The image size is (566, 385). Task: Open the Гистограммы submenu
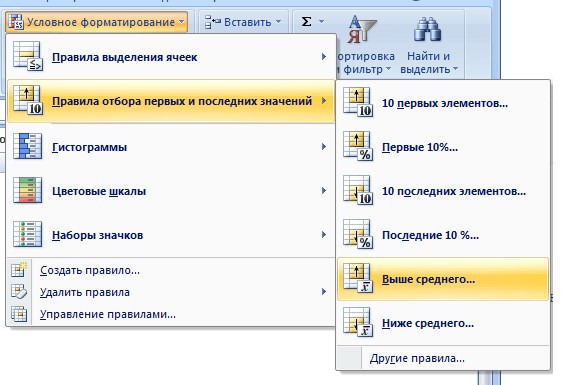(170, 147)
